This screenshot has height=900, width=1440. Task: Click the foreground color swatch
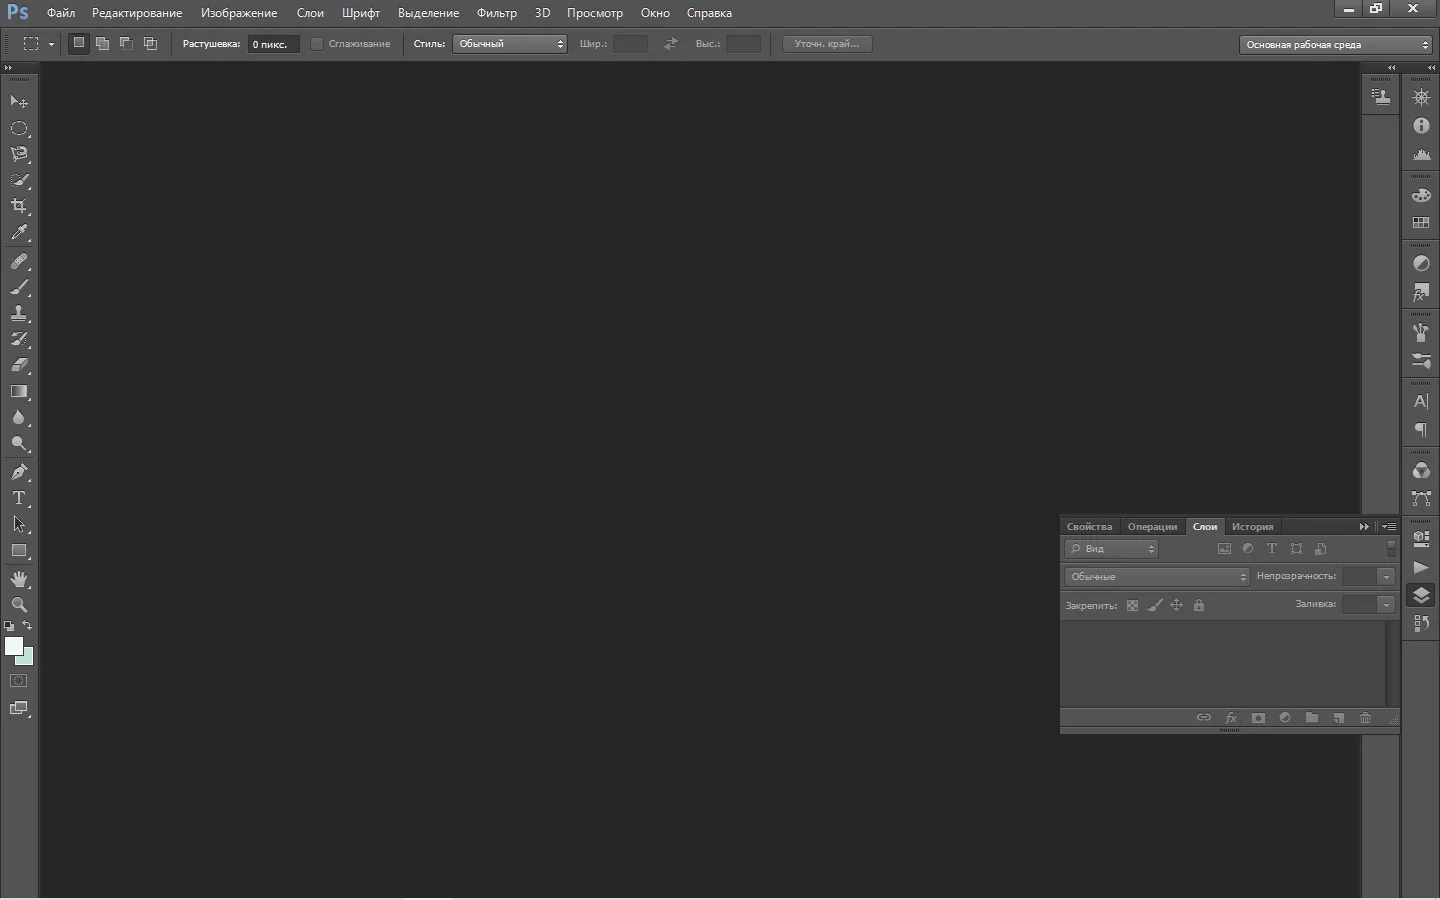(x=14, y=647)
